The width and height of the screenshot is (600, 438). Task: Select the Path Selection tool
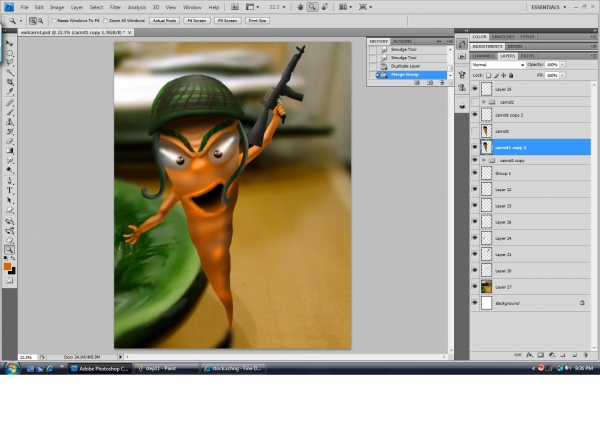pos(10,200)
